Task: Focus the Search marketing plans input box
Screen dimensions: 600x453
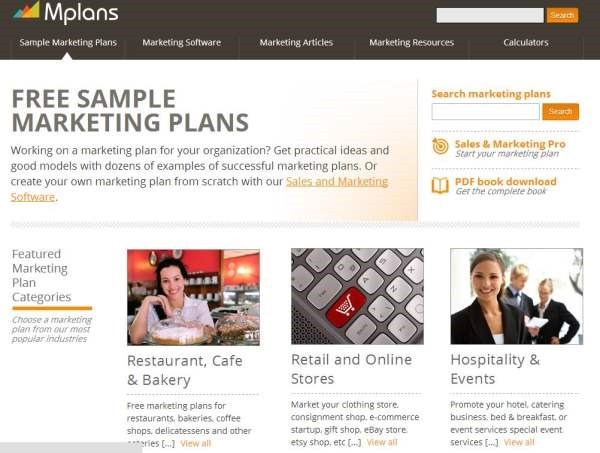Action: 486,112
